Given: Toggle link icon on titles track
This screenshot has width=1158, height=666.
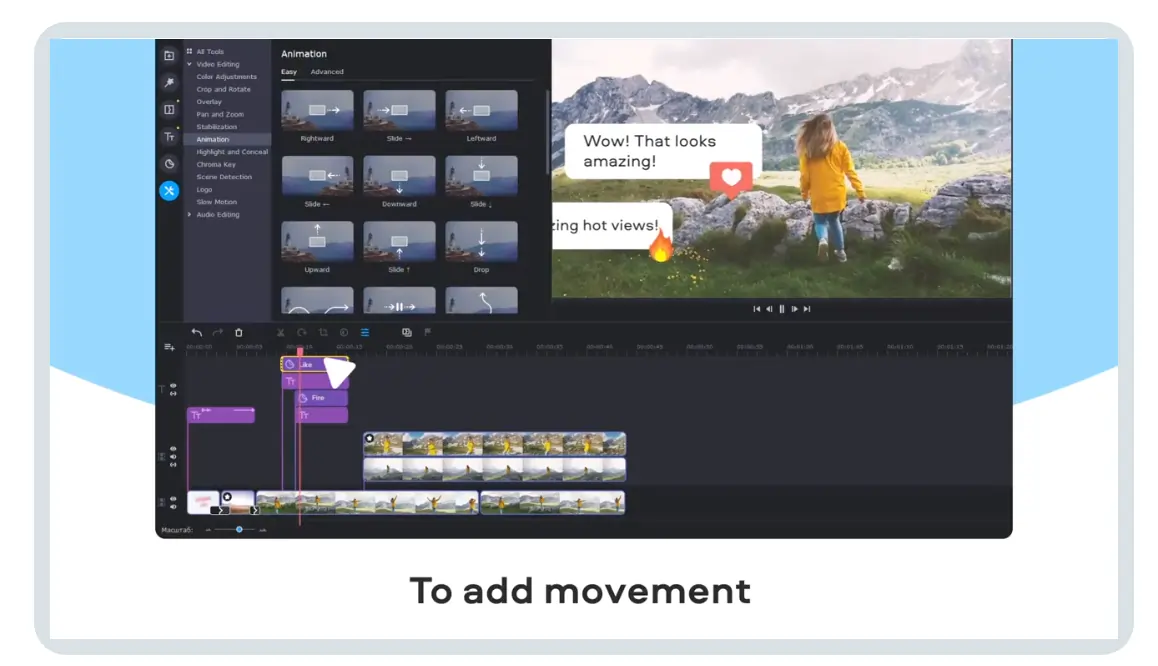Looking at the screenshot, I should (173, 394).
